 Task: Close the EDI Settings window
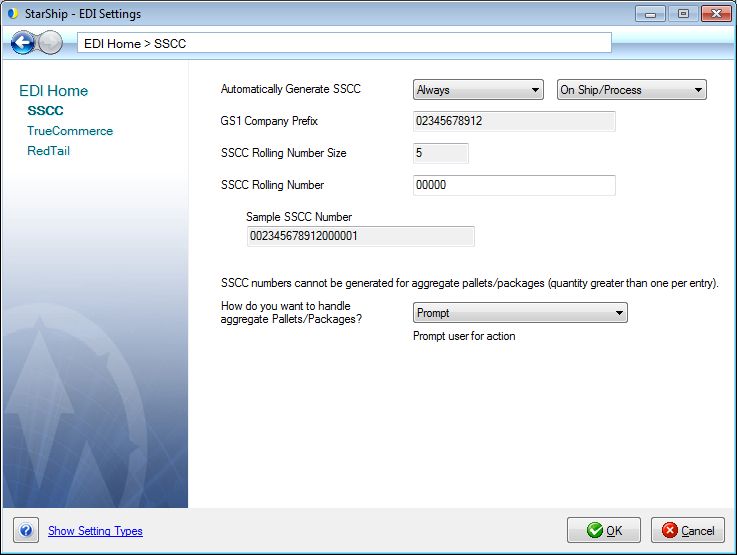coord(716,14)
